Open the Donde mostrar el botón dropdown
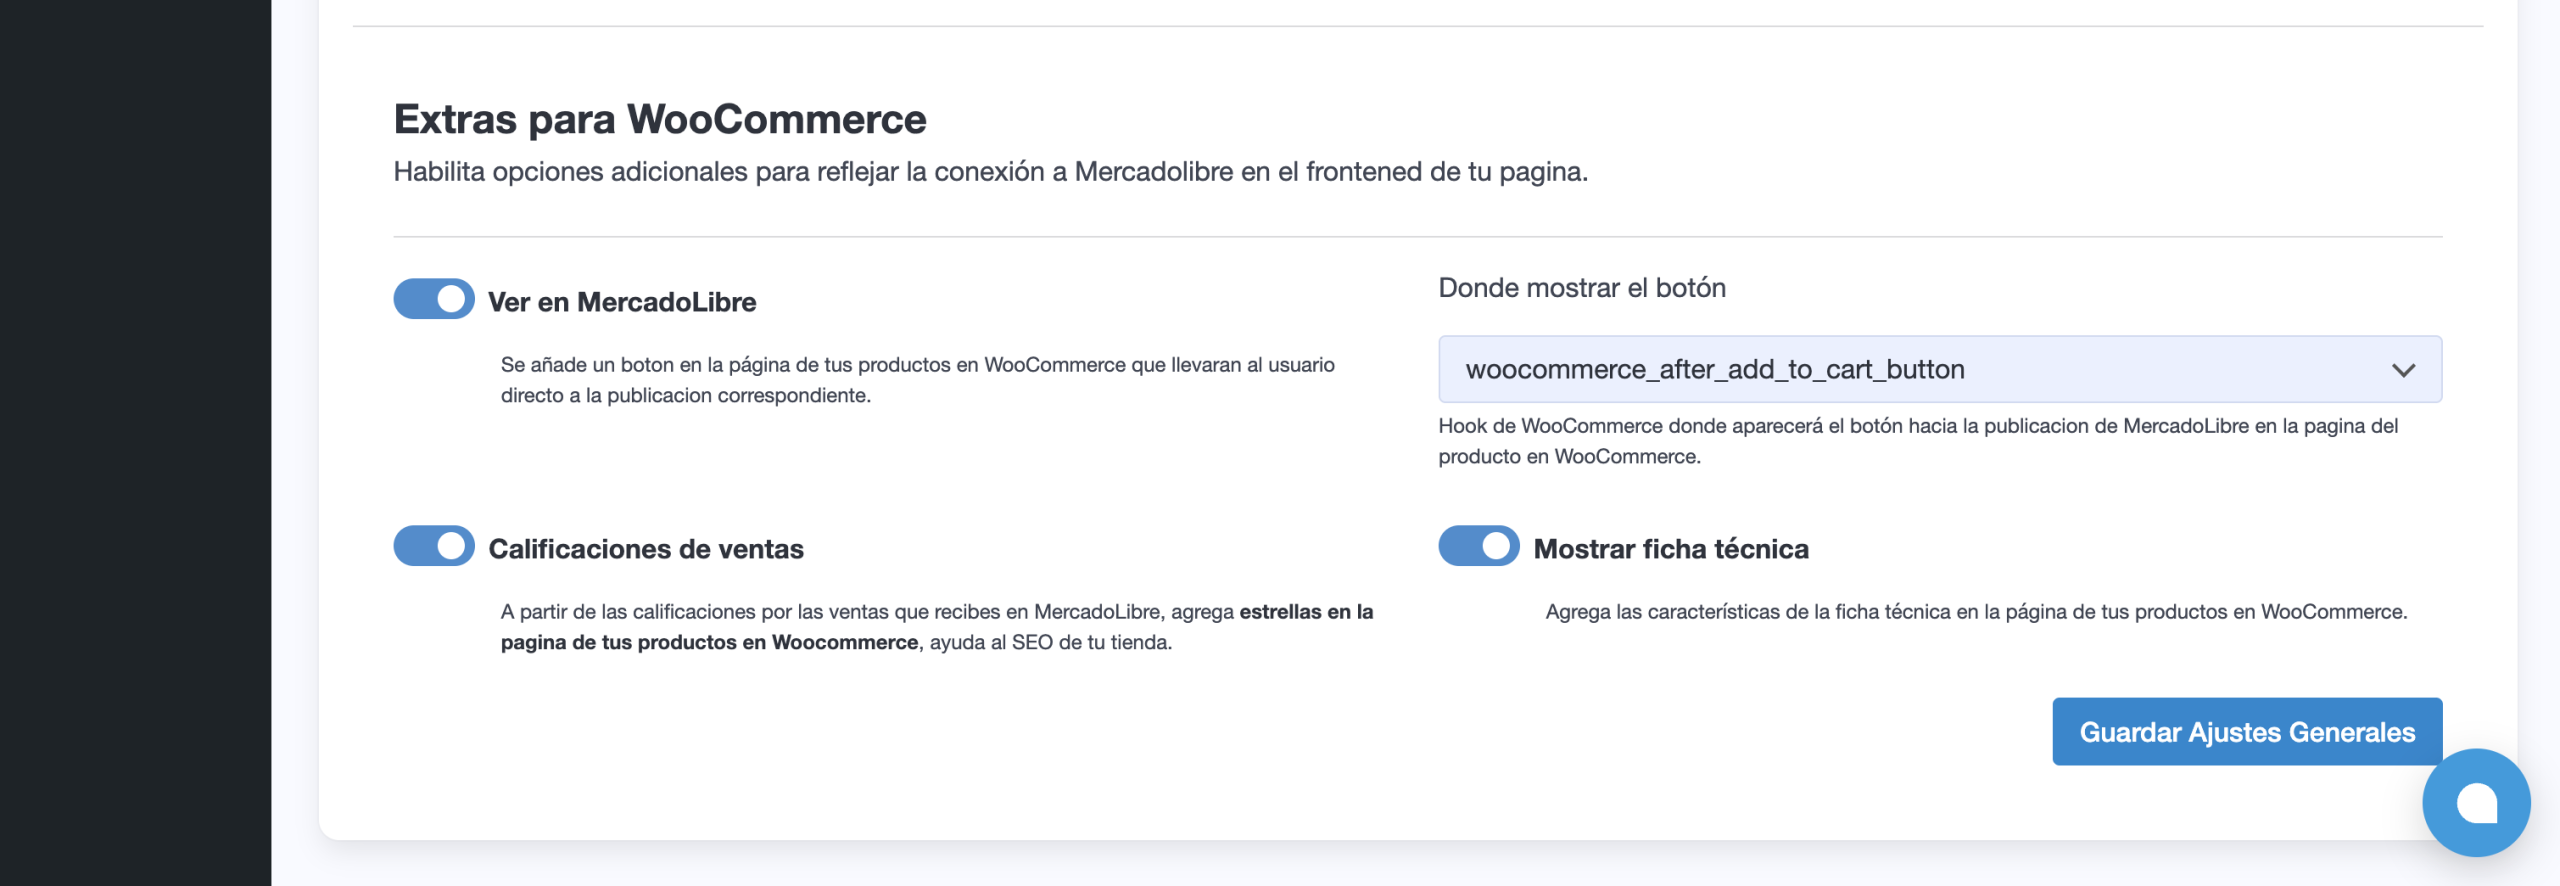This screenshot has height=886, width=2560. coord(1940,370)
